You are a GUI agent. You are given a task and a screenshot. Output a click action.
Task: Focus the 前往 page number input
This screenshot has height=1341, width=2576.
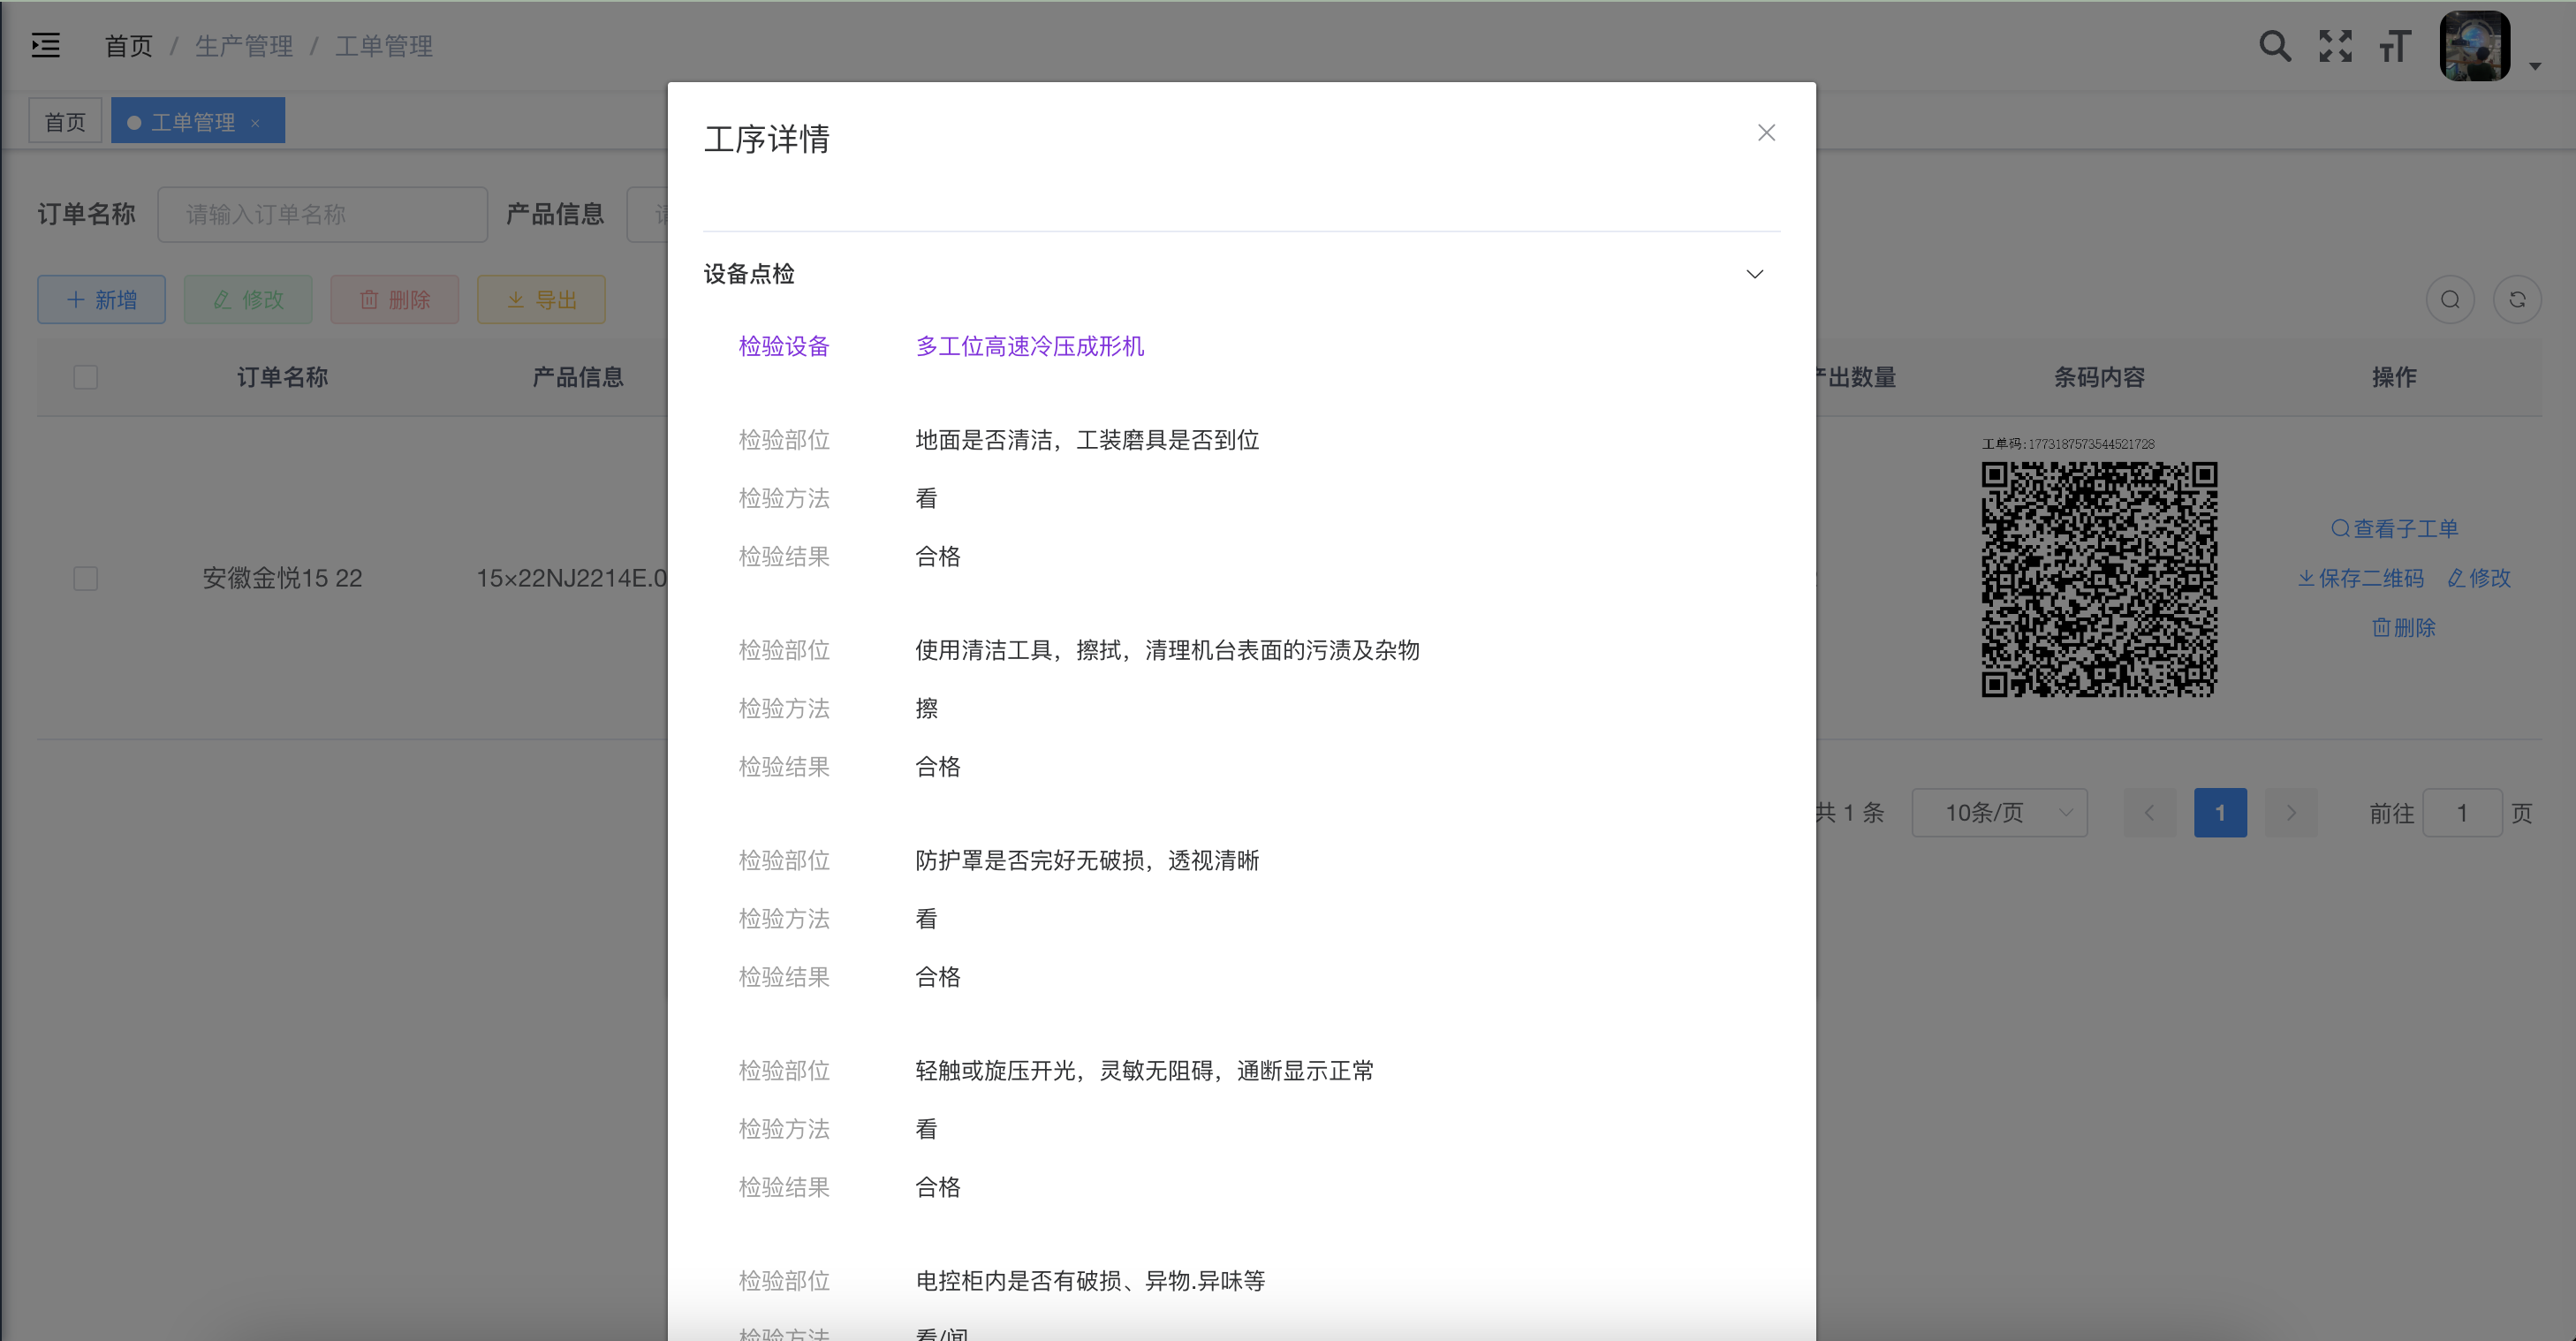tap(2462, 812)
